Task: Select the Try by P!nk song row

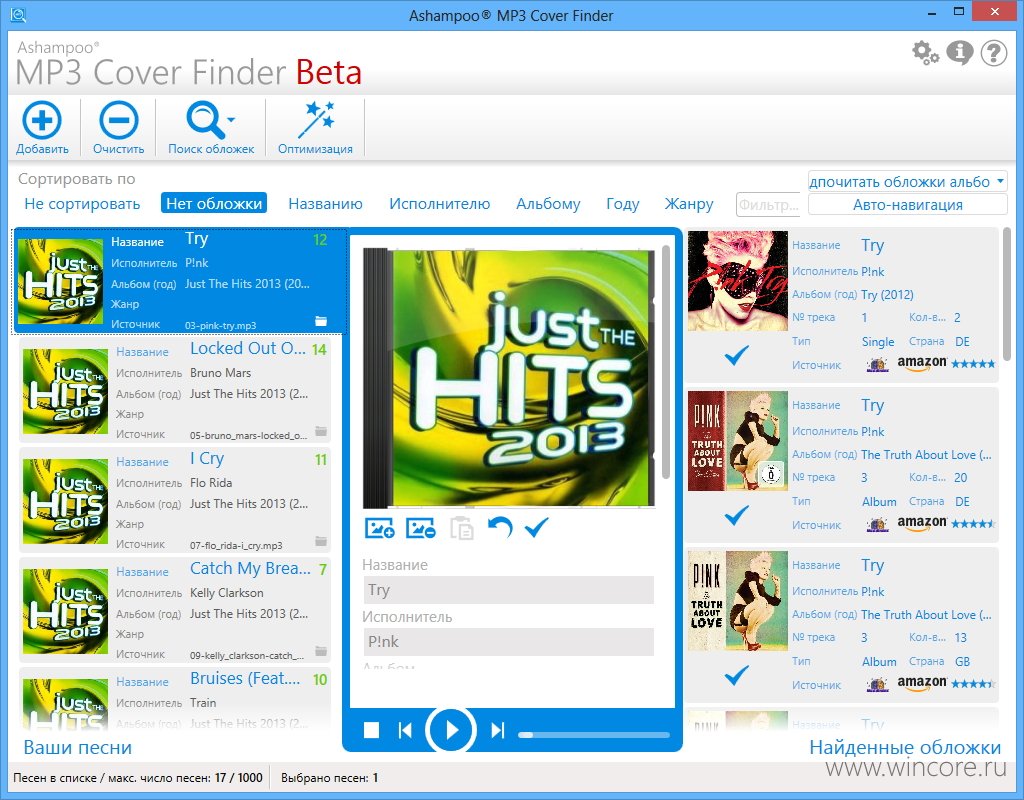Action: pyautogui.click(x=180, y=281)
